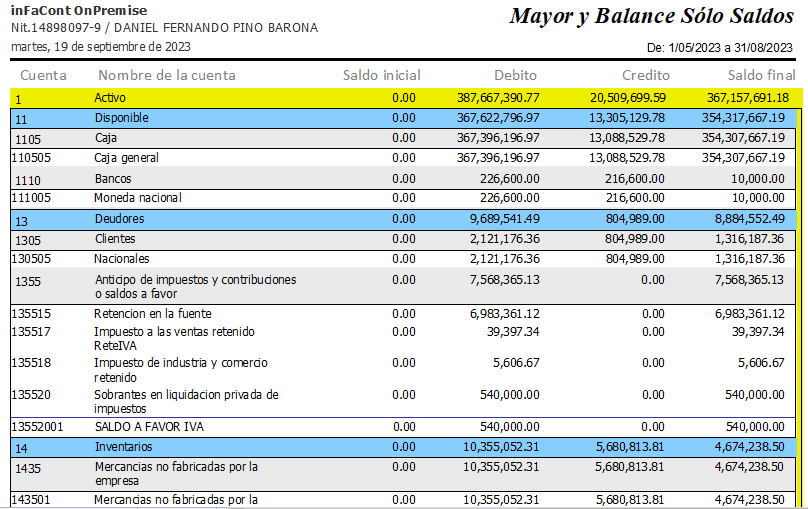Viewport: 808px width, 509px height.
Task: Click Inventarios credit 5,680,813.81
Action: tap(630, 447)
